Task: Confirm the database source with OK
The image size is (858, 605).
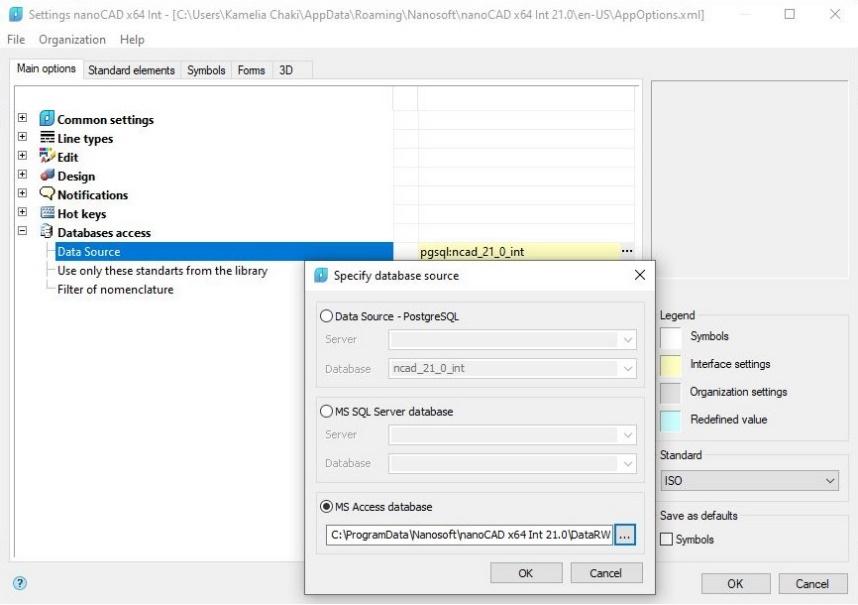Action: click(x=525, y=572)
